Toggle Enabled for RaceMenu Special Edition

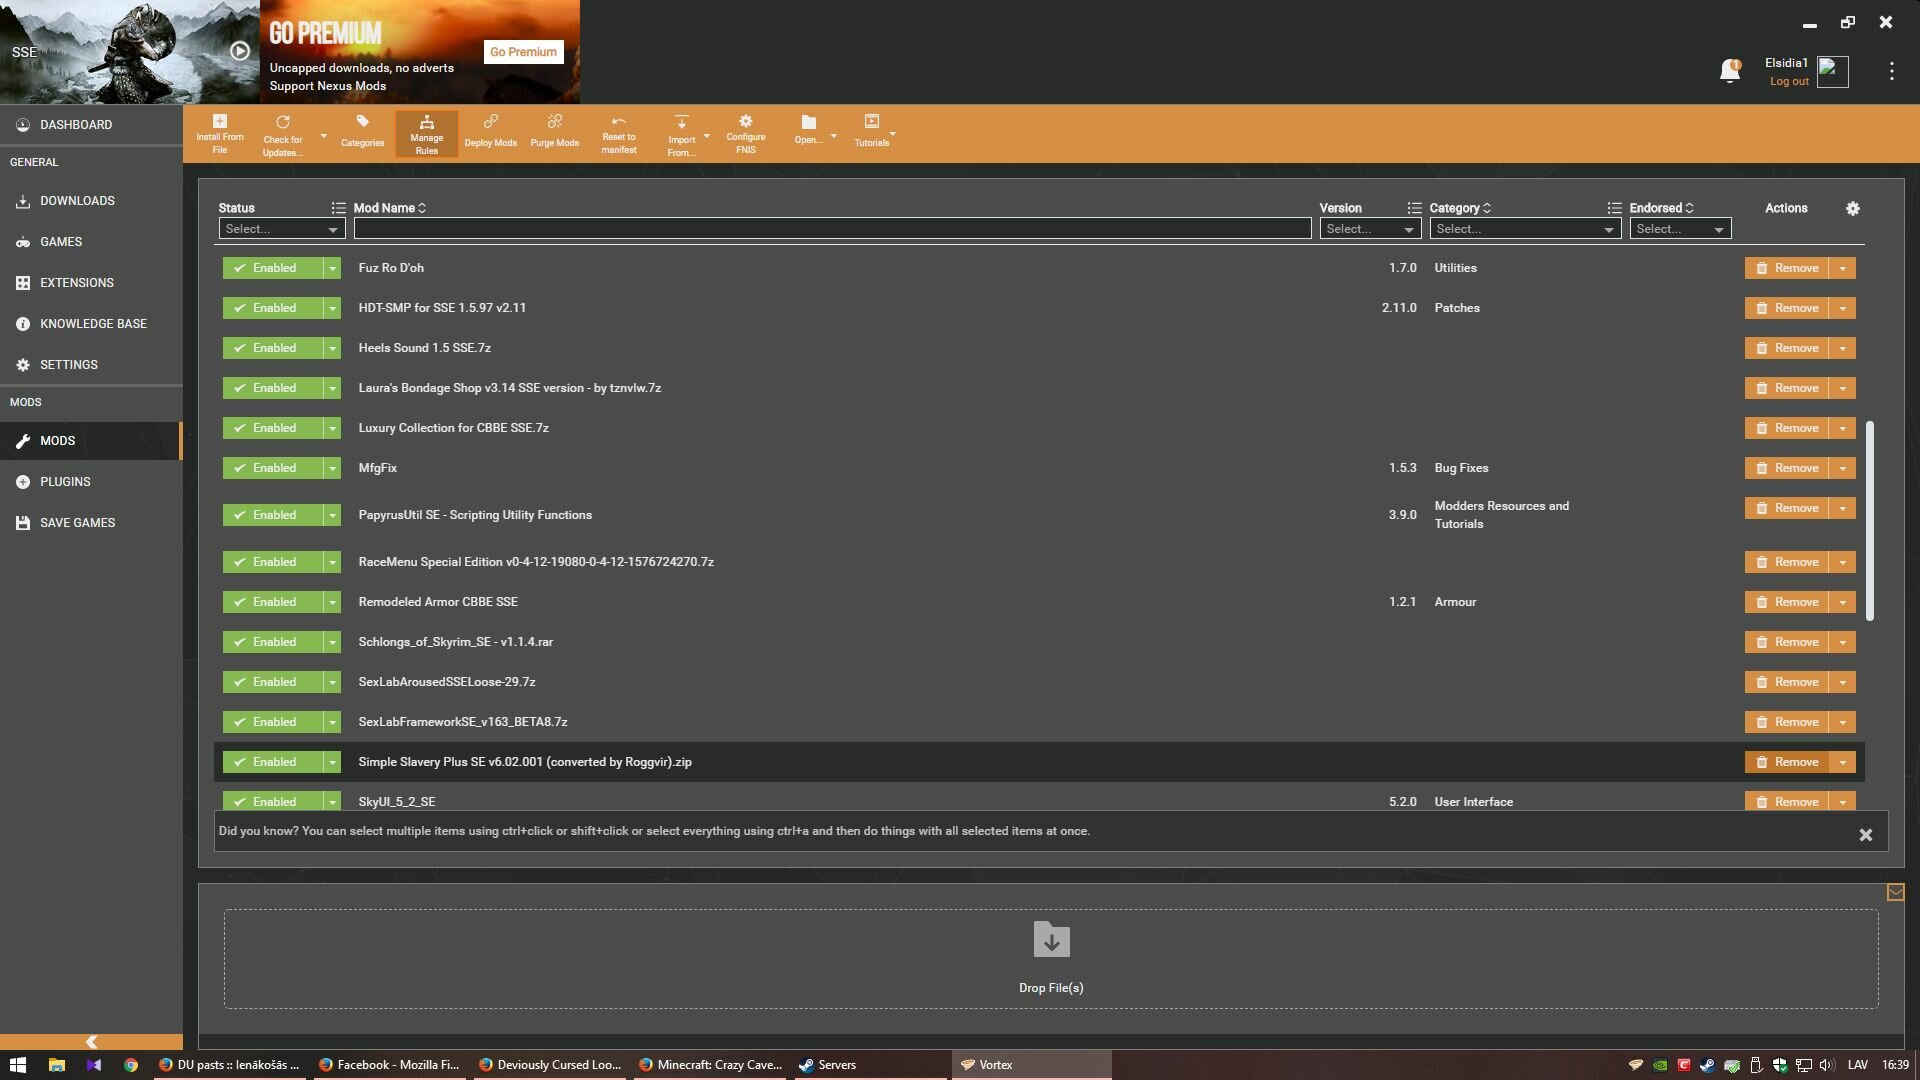point(272,562)
